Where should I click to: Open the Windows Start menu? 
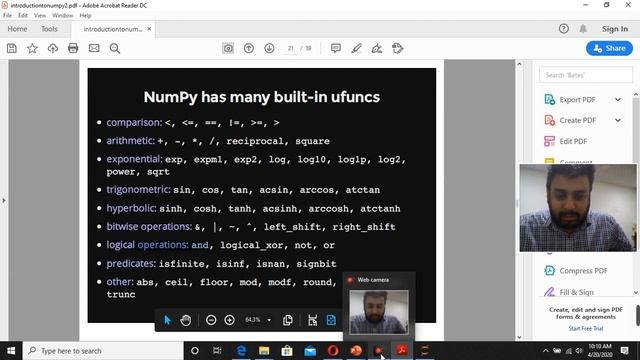pos(11,351)
